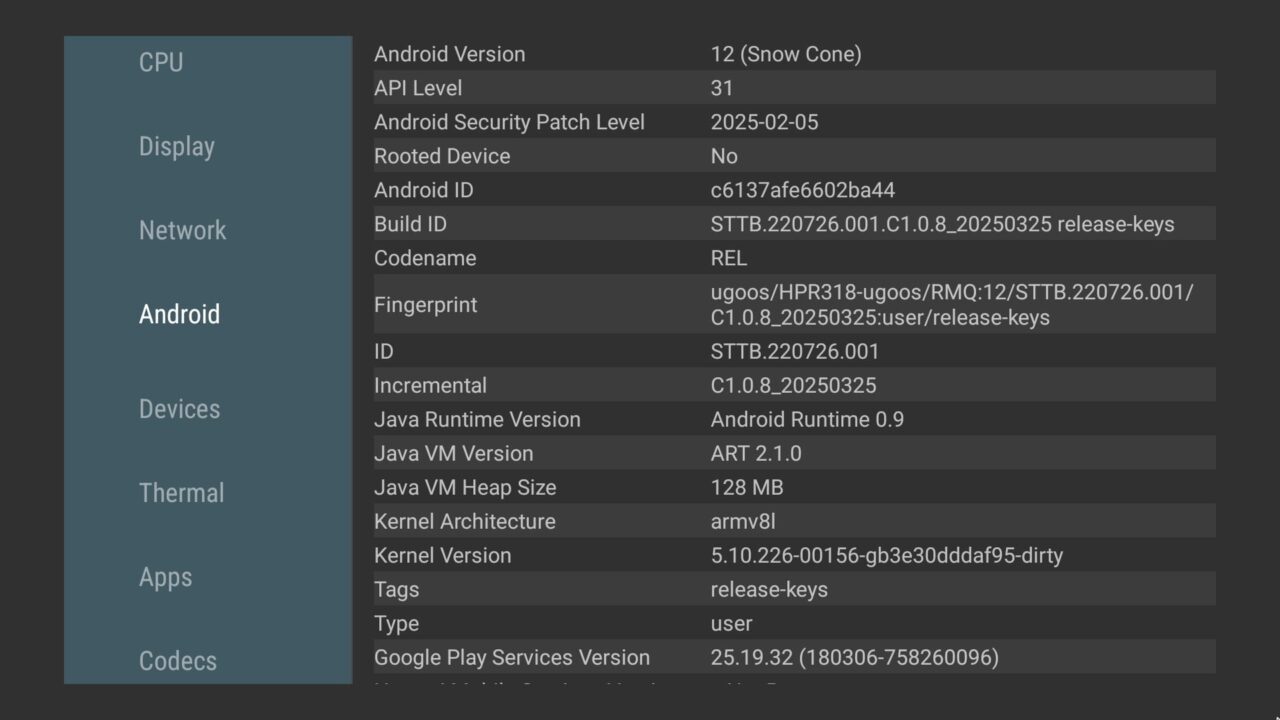Select the Java VM Heap Size row
Image resolution: width=1280 pixels, height=720 pixels.
793,487
